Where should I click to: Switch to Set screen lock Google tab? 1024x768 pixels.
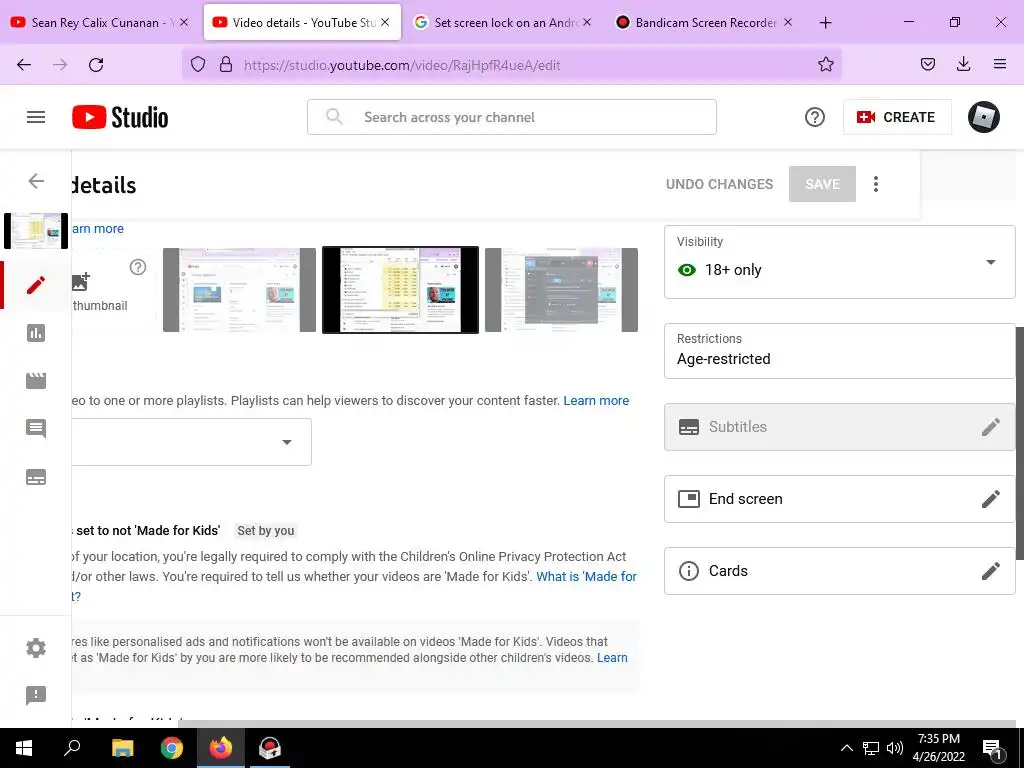[502, 22]
